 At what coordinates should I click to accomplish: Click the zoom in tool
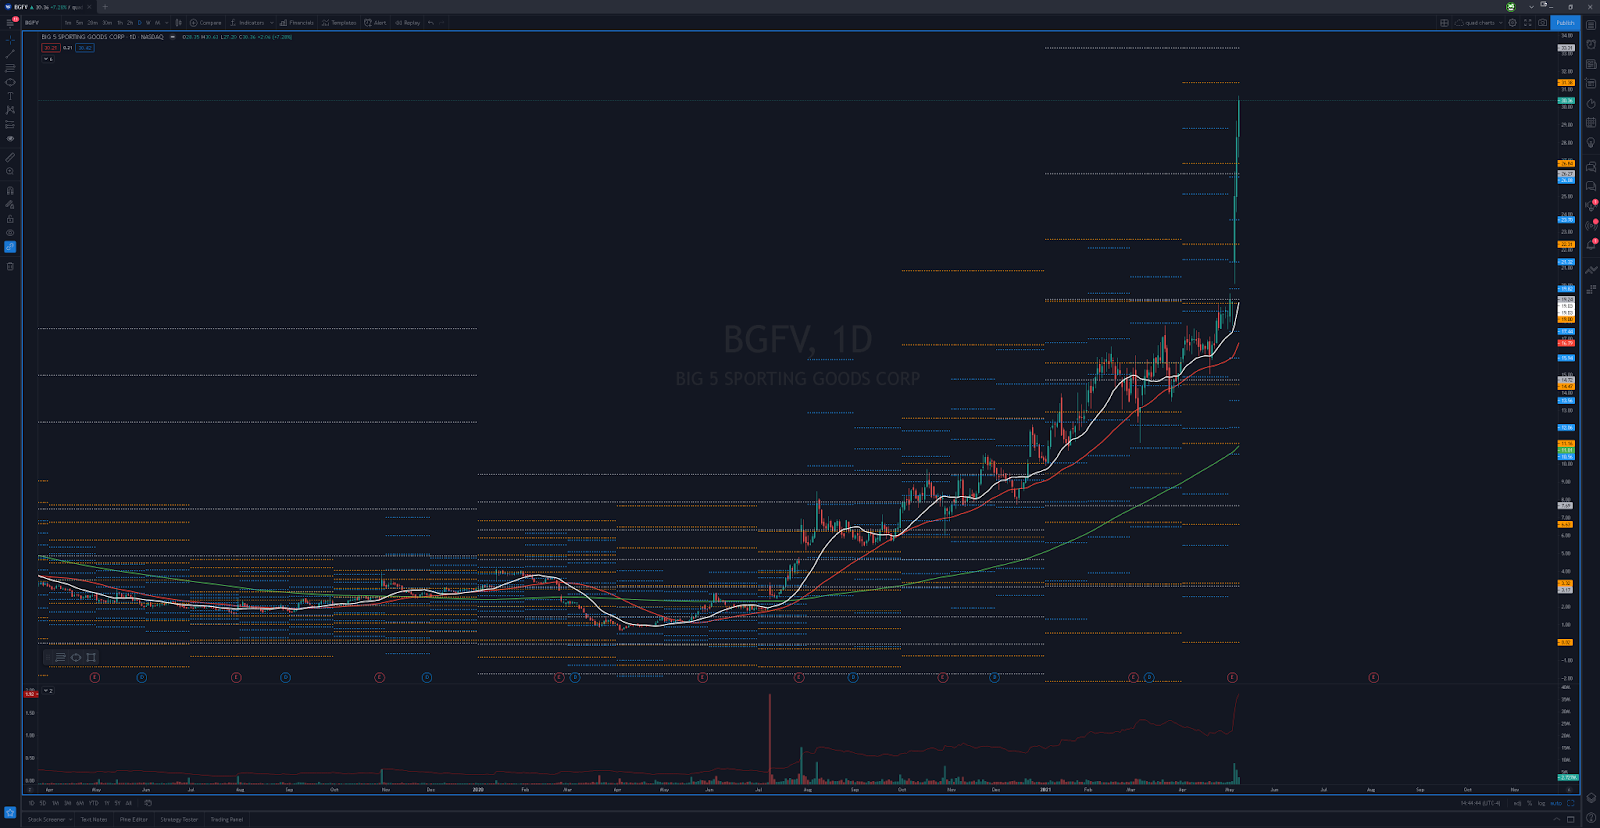tap(10, 171)
